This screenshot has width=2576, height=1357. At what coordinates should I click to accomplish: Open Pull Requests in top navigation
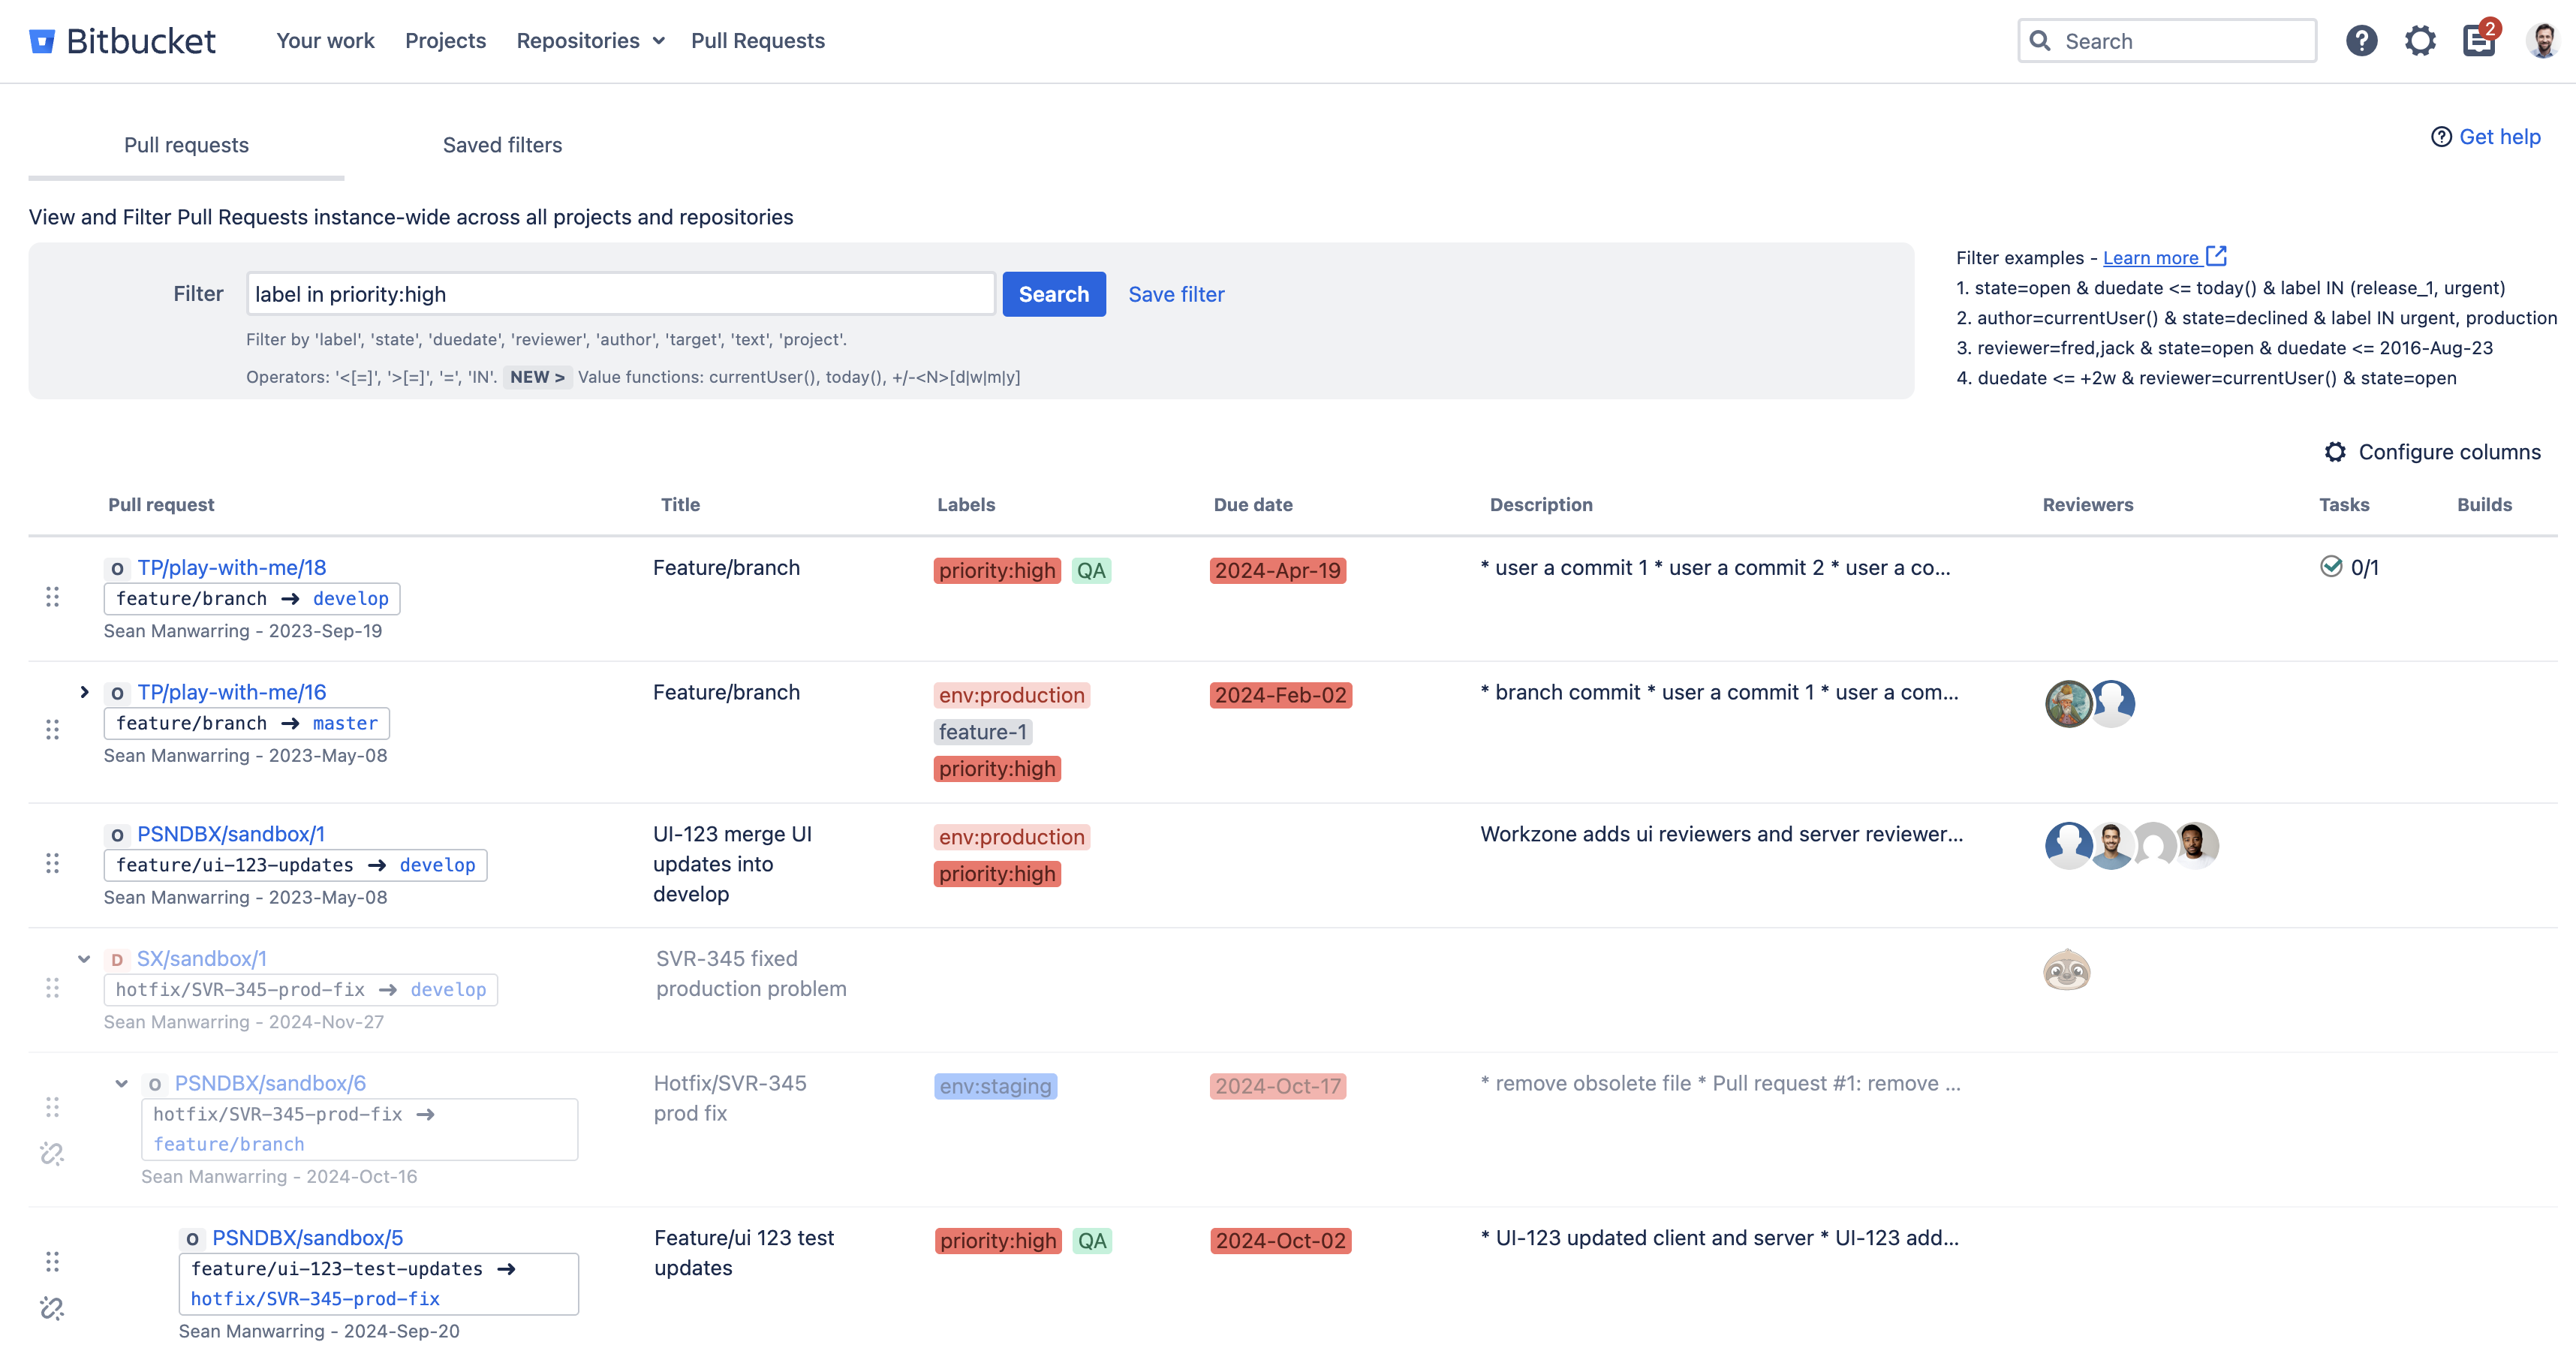click(757, 41)
